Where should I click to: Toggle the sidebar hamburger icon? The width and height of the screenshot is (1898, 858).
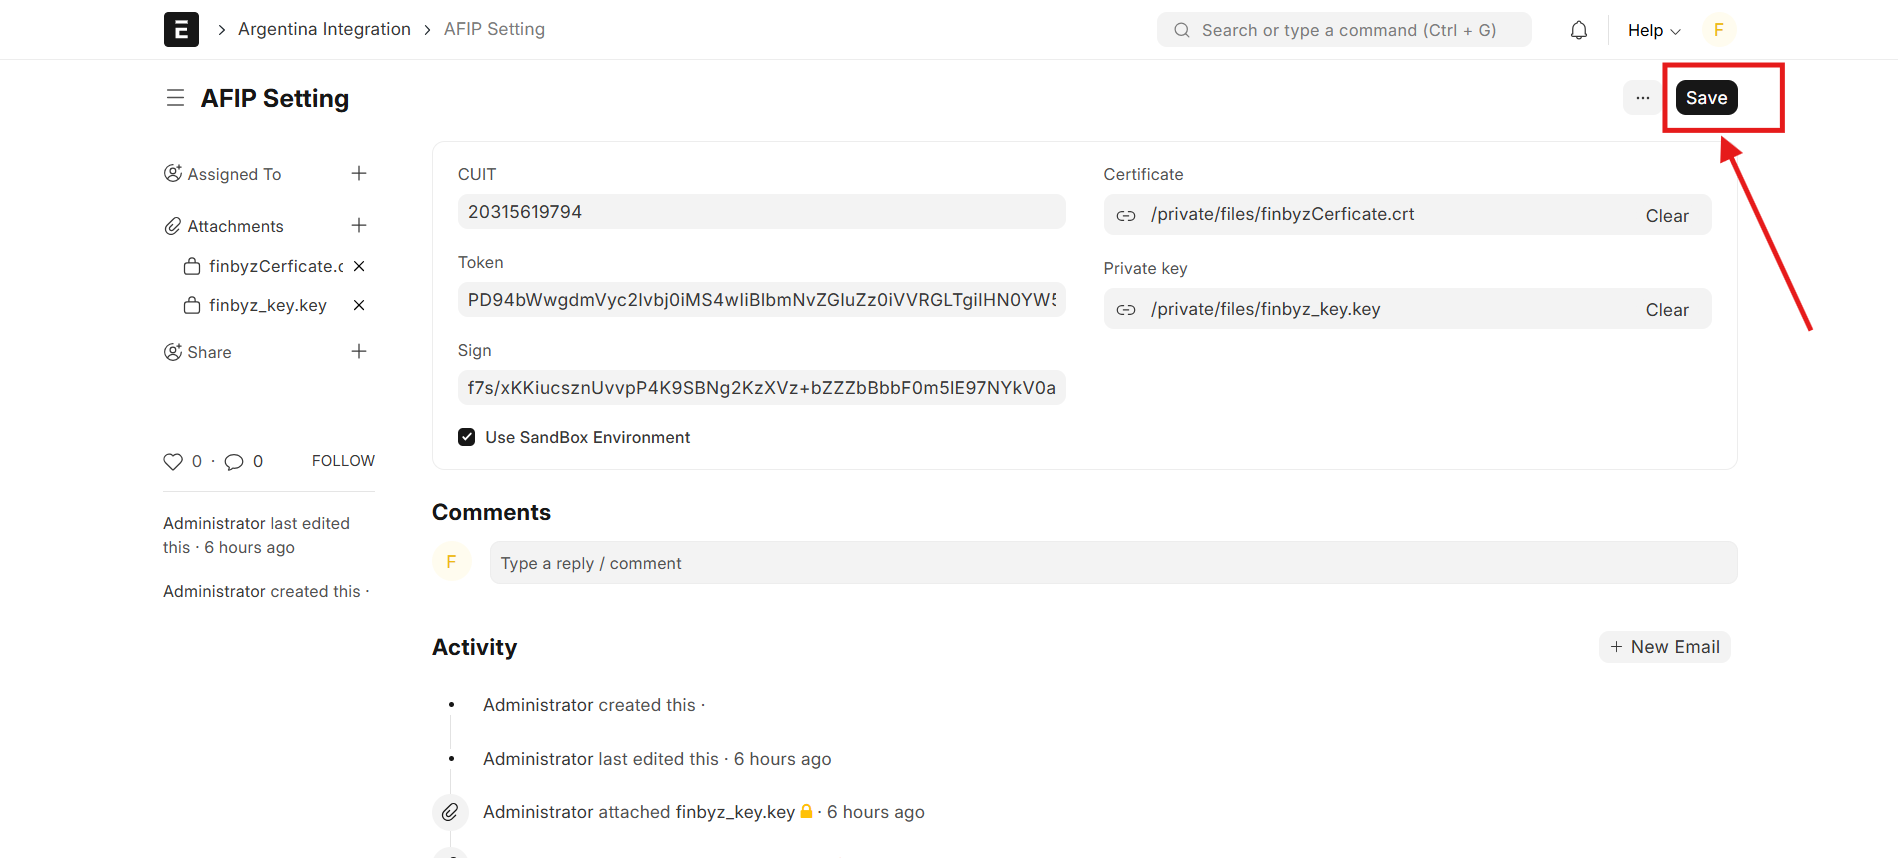coord(175,98)
